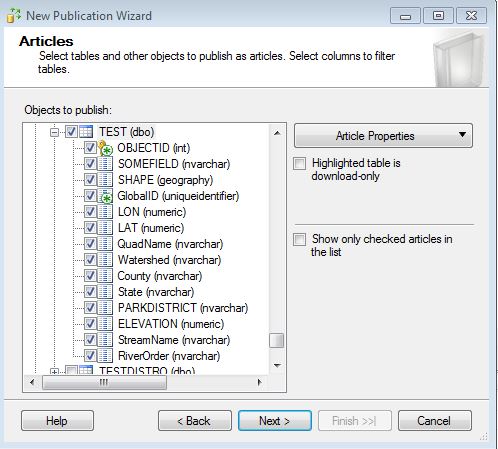Click the vertical scrollbar down arrow
Image resolution: width=498 pixels, height=449 pixels.
(277, 366)
